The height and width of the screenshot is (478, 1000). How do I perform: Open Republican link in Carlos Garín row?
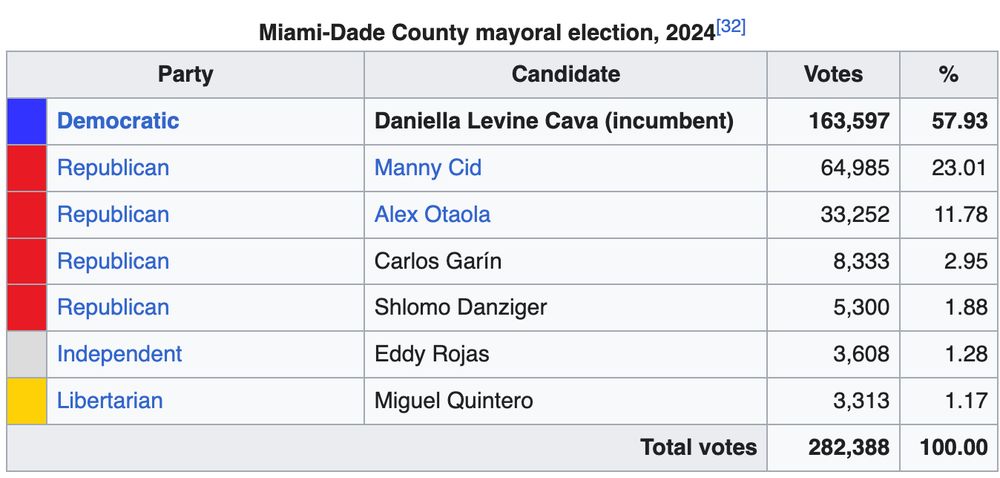(113, 261)
